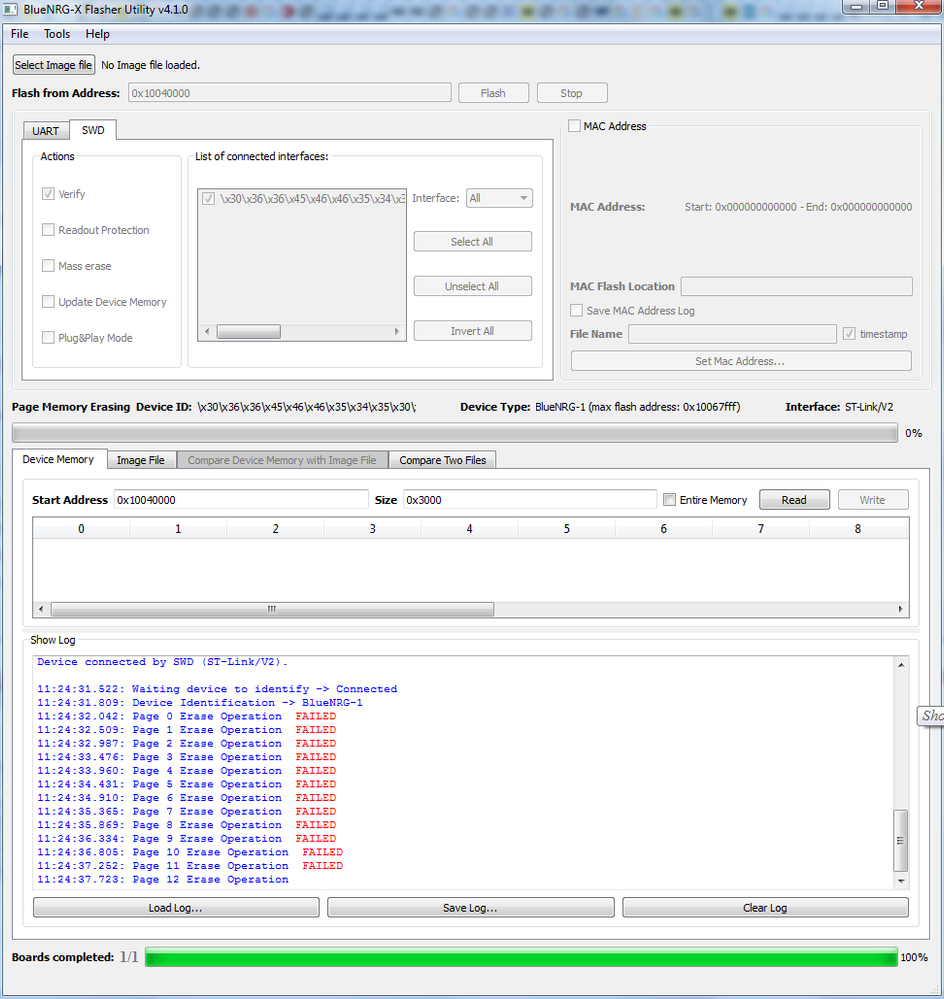The height and width of the screenshot is (999, 944).
Task: Open the Tools menu
Action: click(x=57, y=34)
